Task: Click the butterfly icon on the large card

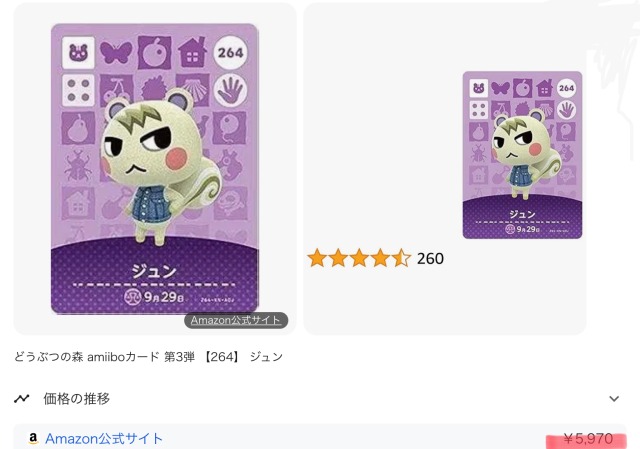Action: [116, 53]
